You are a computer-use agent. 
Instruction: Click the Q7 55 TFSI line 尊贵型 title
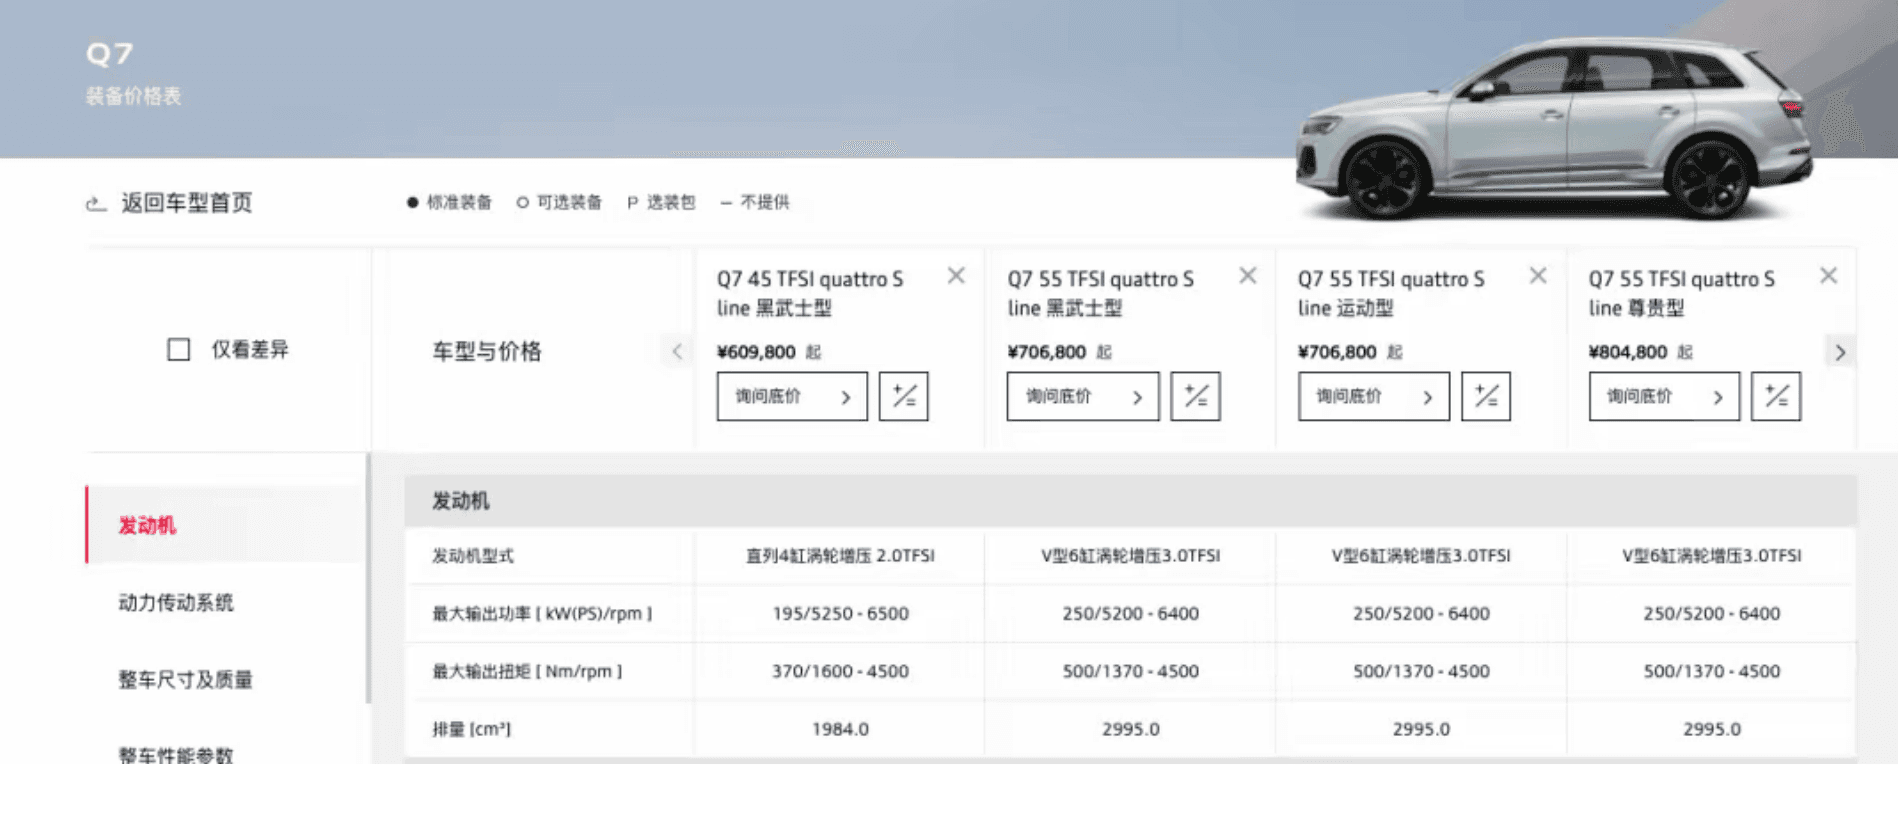coord(1682,294)
